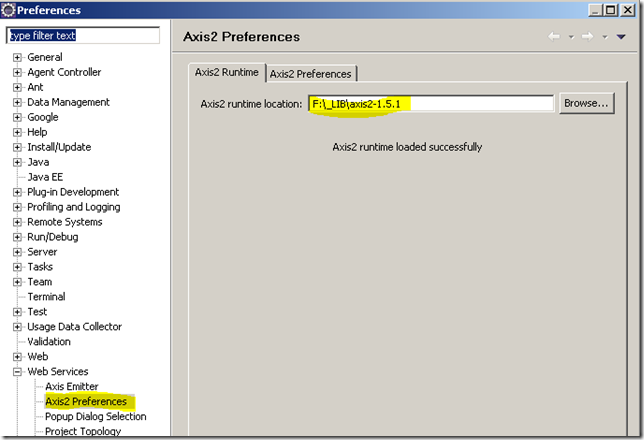Minimize the Preferences window
The height and width of the screenshot is (440, 644).
(596, 10)
